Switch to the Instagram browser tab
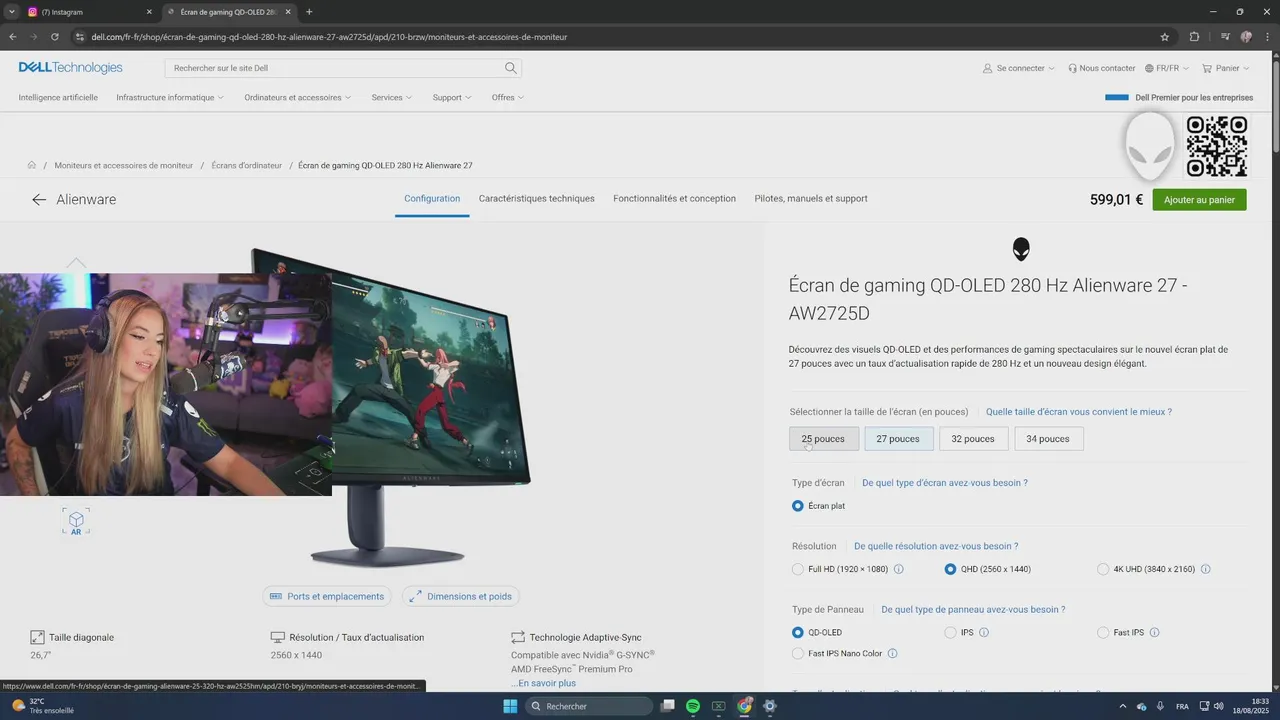Viewport: 1280px width, 720px height. pyautogui.click(x=88, y=12)
